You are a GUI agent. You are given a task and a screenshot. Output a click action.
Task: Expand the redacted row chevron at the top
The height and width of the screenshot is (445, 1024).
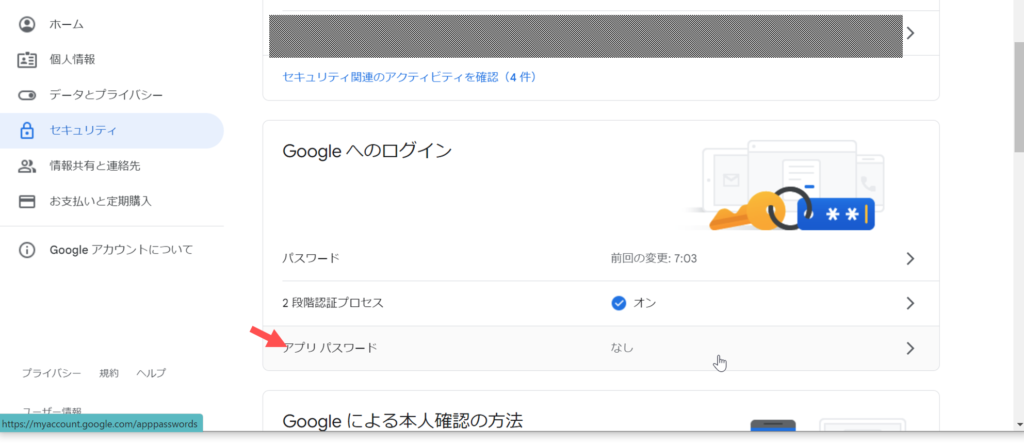(x=910, y=33)
